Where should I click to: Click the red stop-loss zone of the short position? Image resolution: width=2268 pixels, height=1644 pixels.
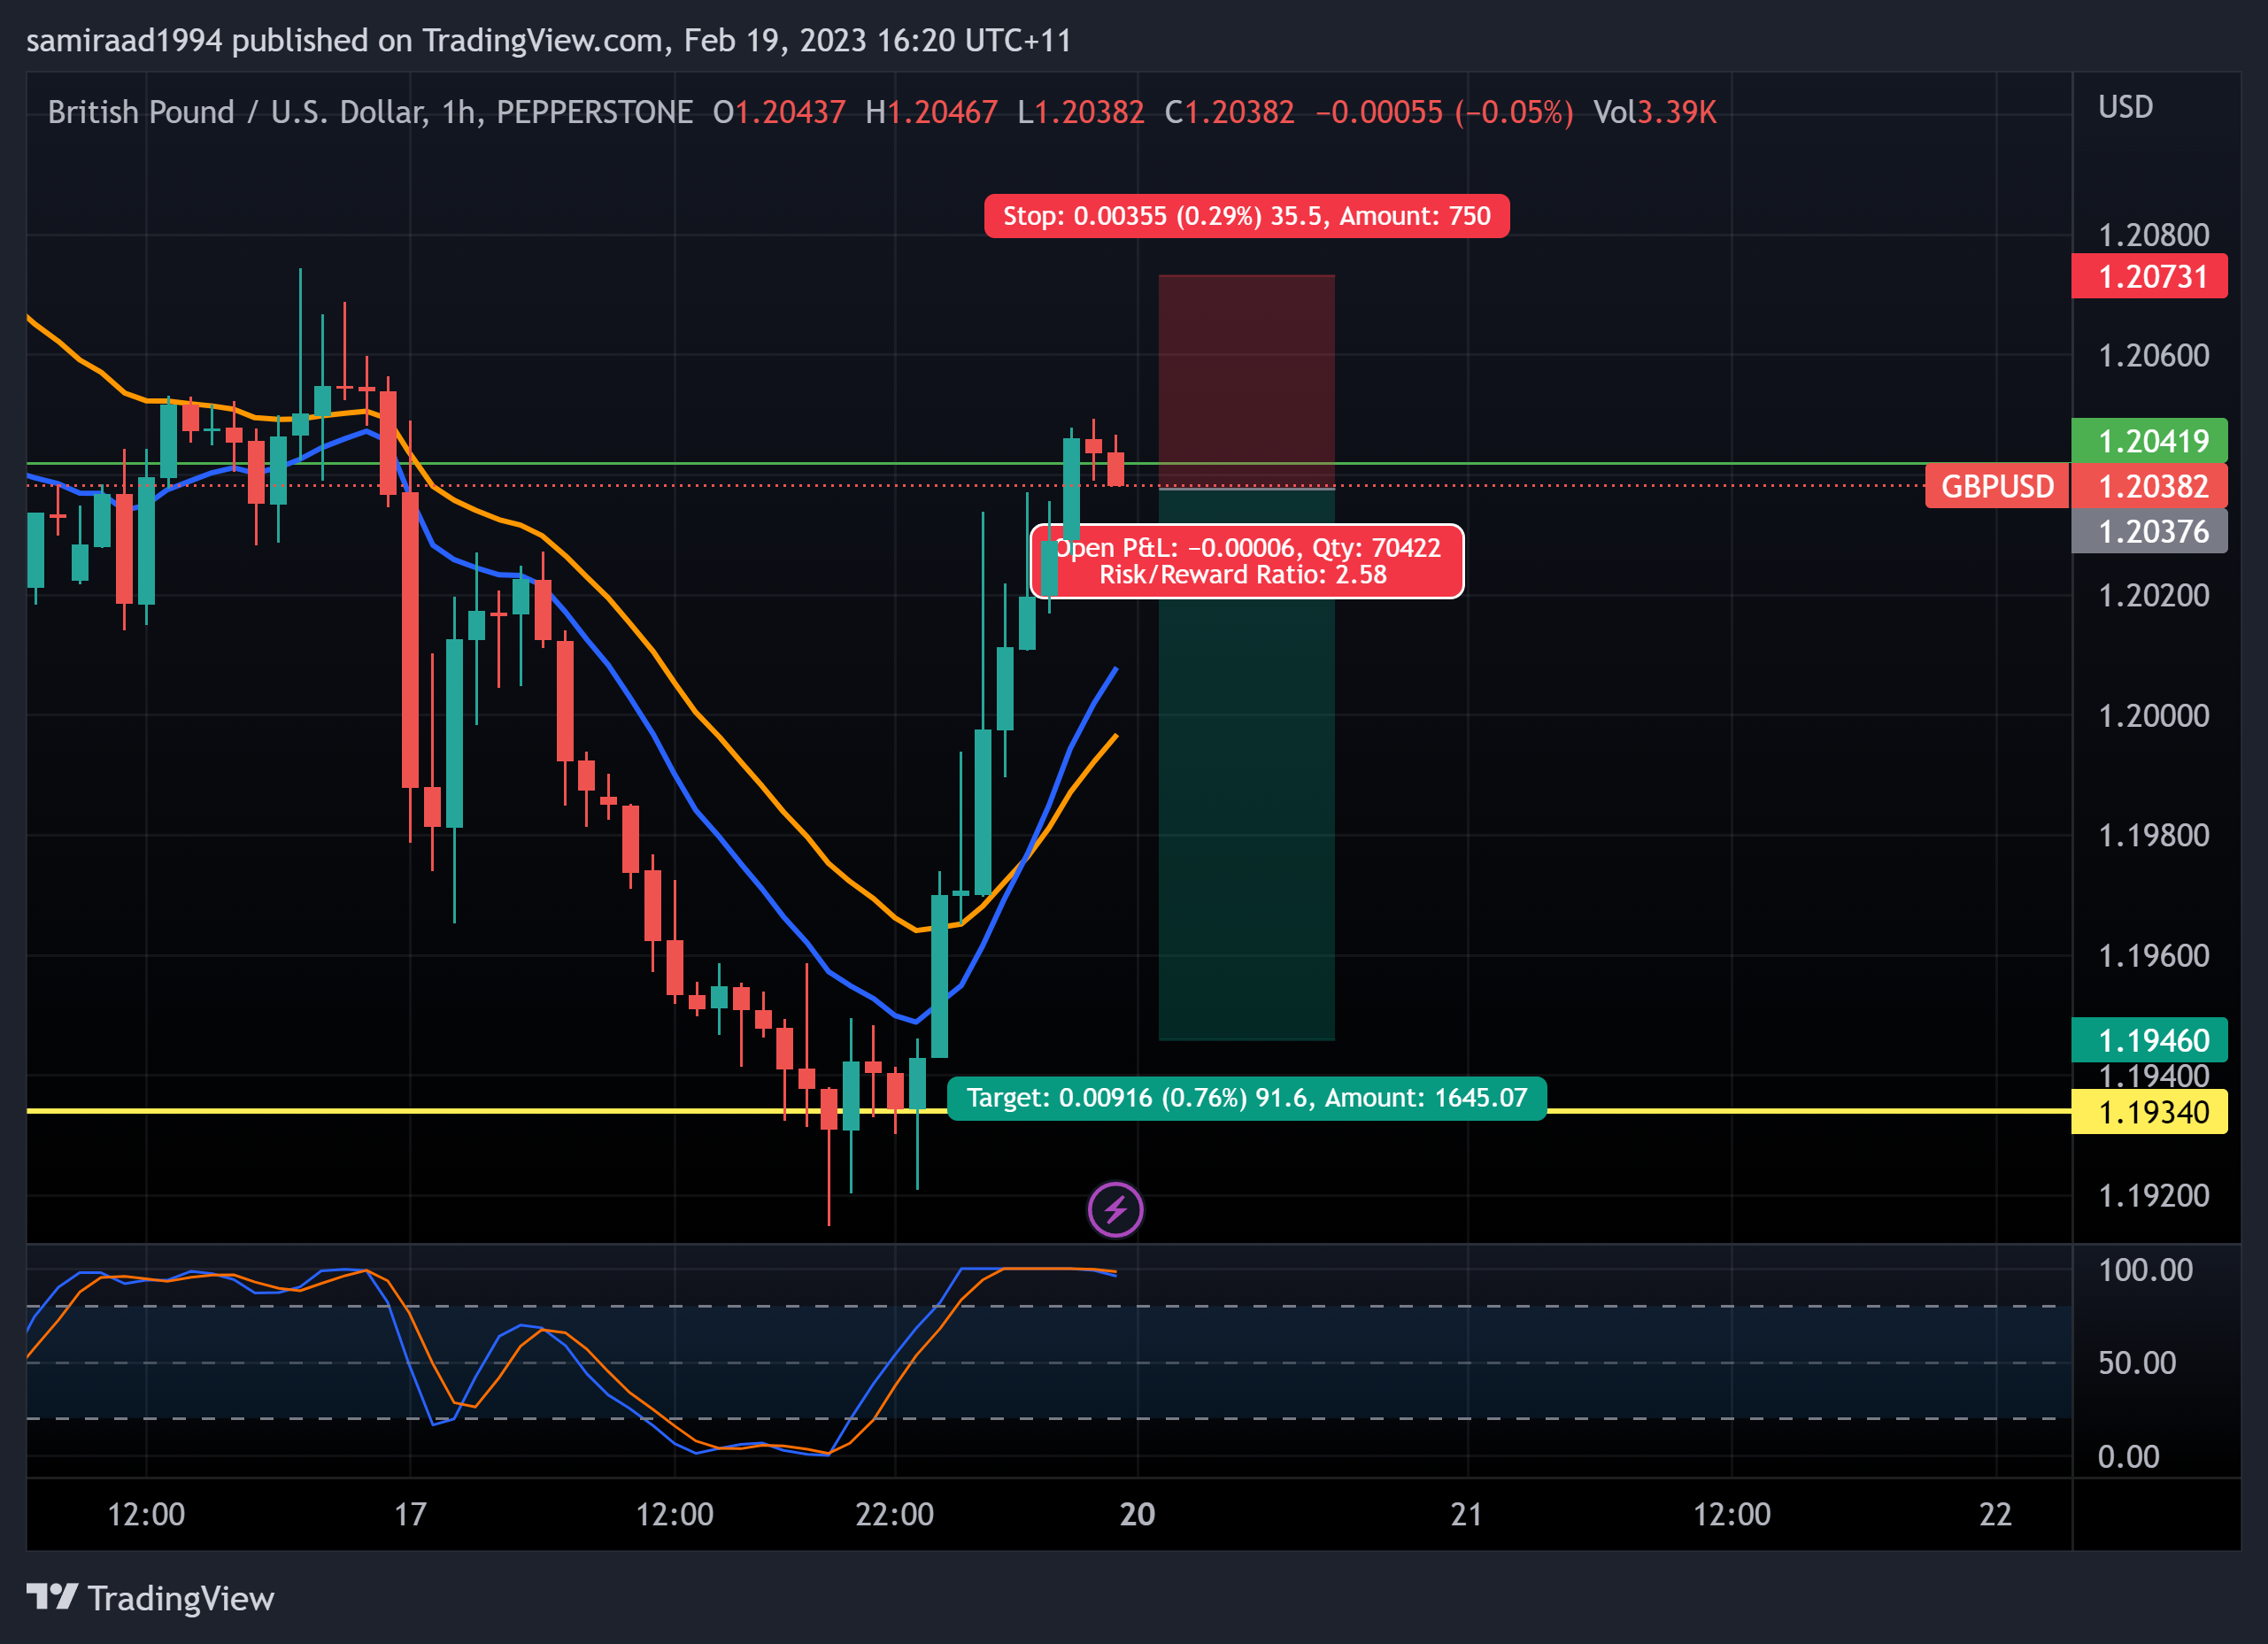1246,381
